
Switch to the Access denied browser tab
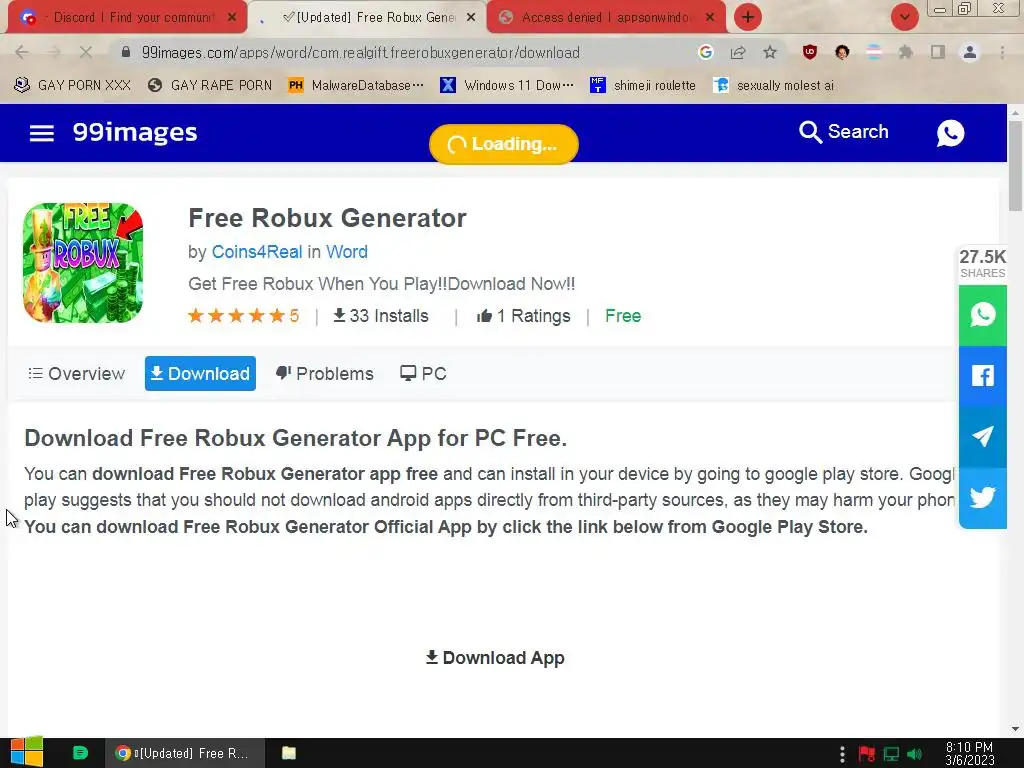[x=606, y=17]
